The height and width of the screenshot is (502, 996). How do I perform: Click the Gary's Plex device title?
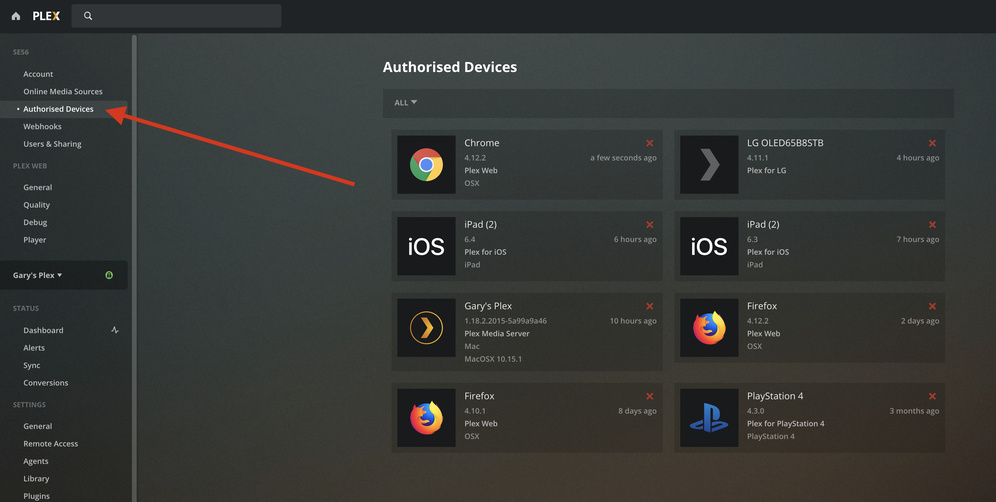(488, 306)
